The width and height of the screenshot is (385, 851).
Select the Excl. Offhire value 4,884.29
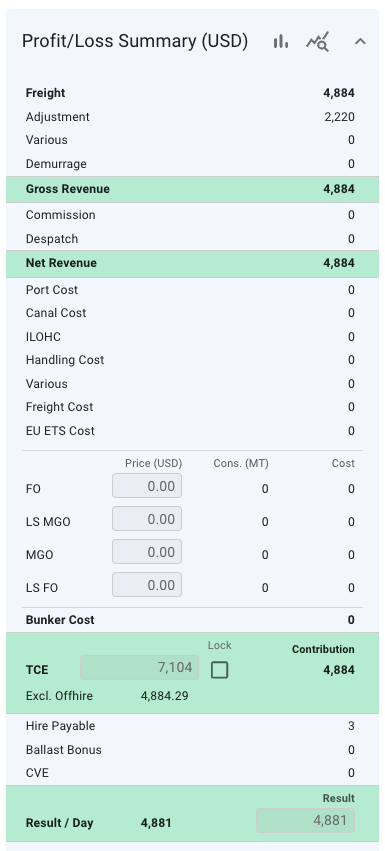pyautogui.click(x=165, y=696)
